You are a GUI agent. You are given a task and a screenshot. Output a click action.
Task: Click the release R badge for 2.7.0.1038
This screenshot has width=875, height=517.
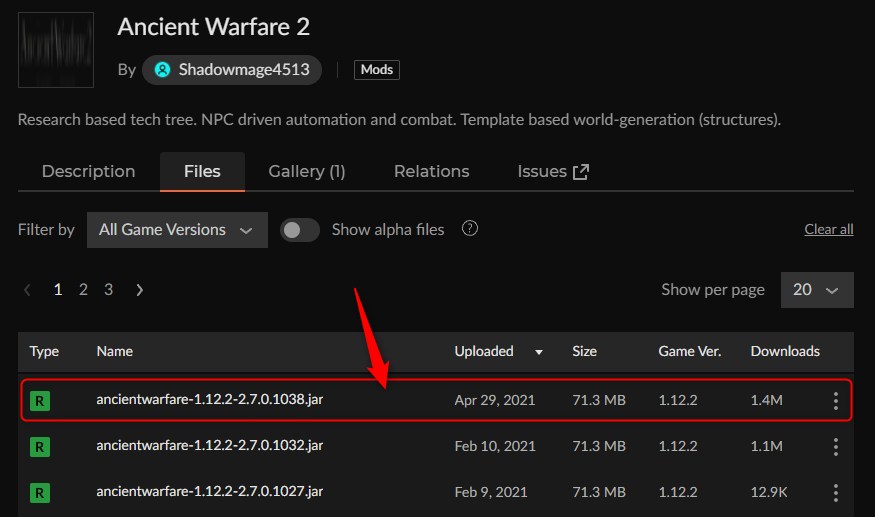[x=40, y=401]
